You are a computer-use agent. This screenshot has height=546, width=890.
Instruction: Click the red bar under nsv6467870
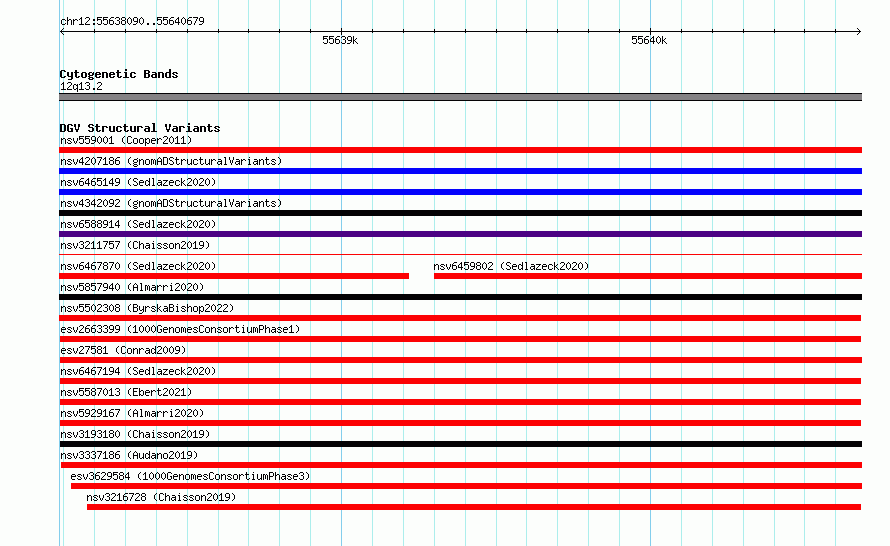pos(234,276)
